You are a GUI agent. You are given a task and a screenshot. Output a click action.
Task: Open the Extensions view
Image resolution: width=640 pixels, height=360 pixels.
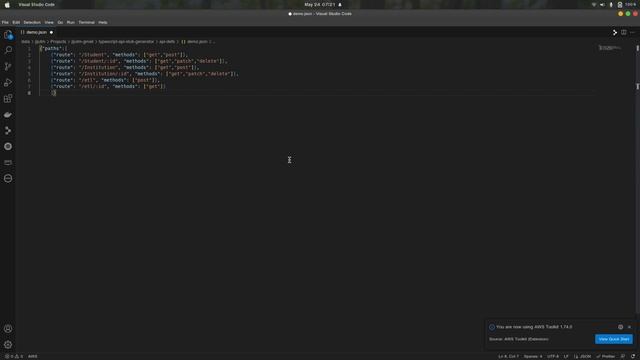coord(8,98)
